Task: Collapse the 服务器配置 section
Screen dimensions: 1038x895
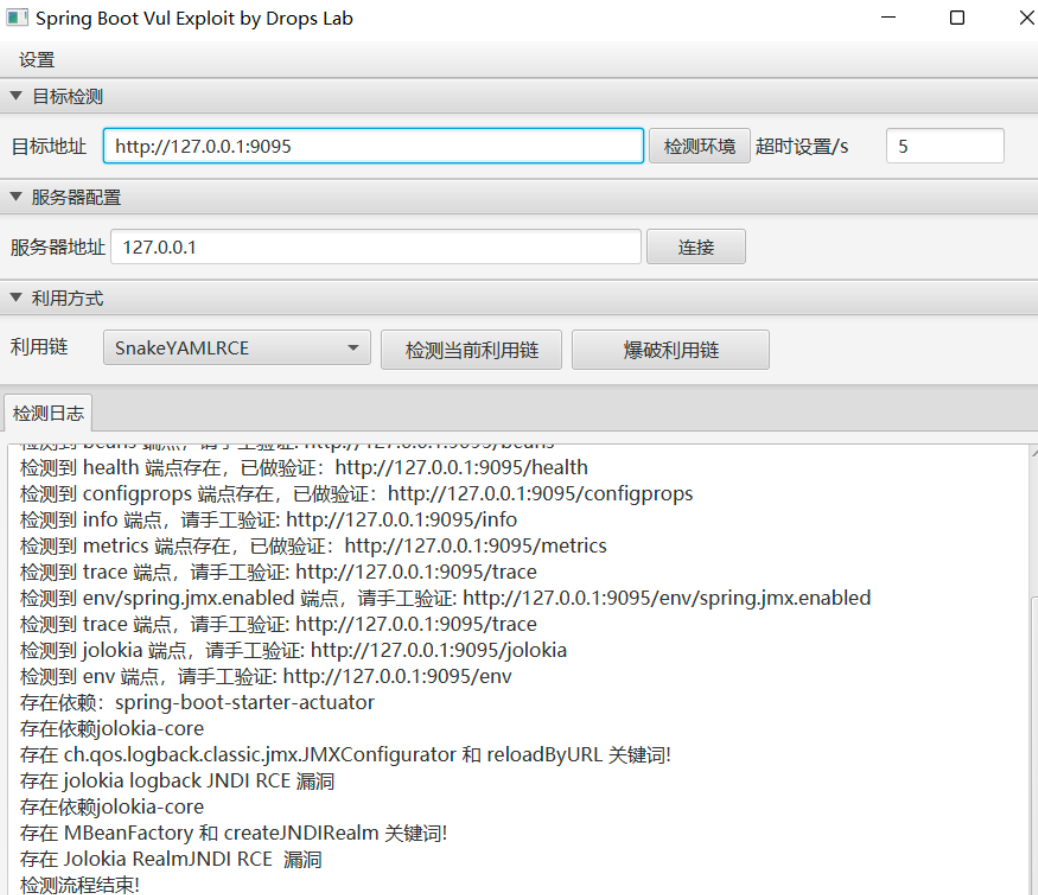Action: 17,197
